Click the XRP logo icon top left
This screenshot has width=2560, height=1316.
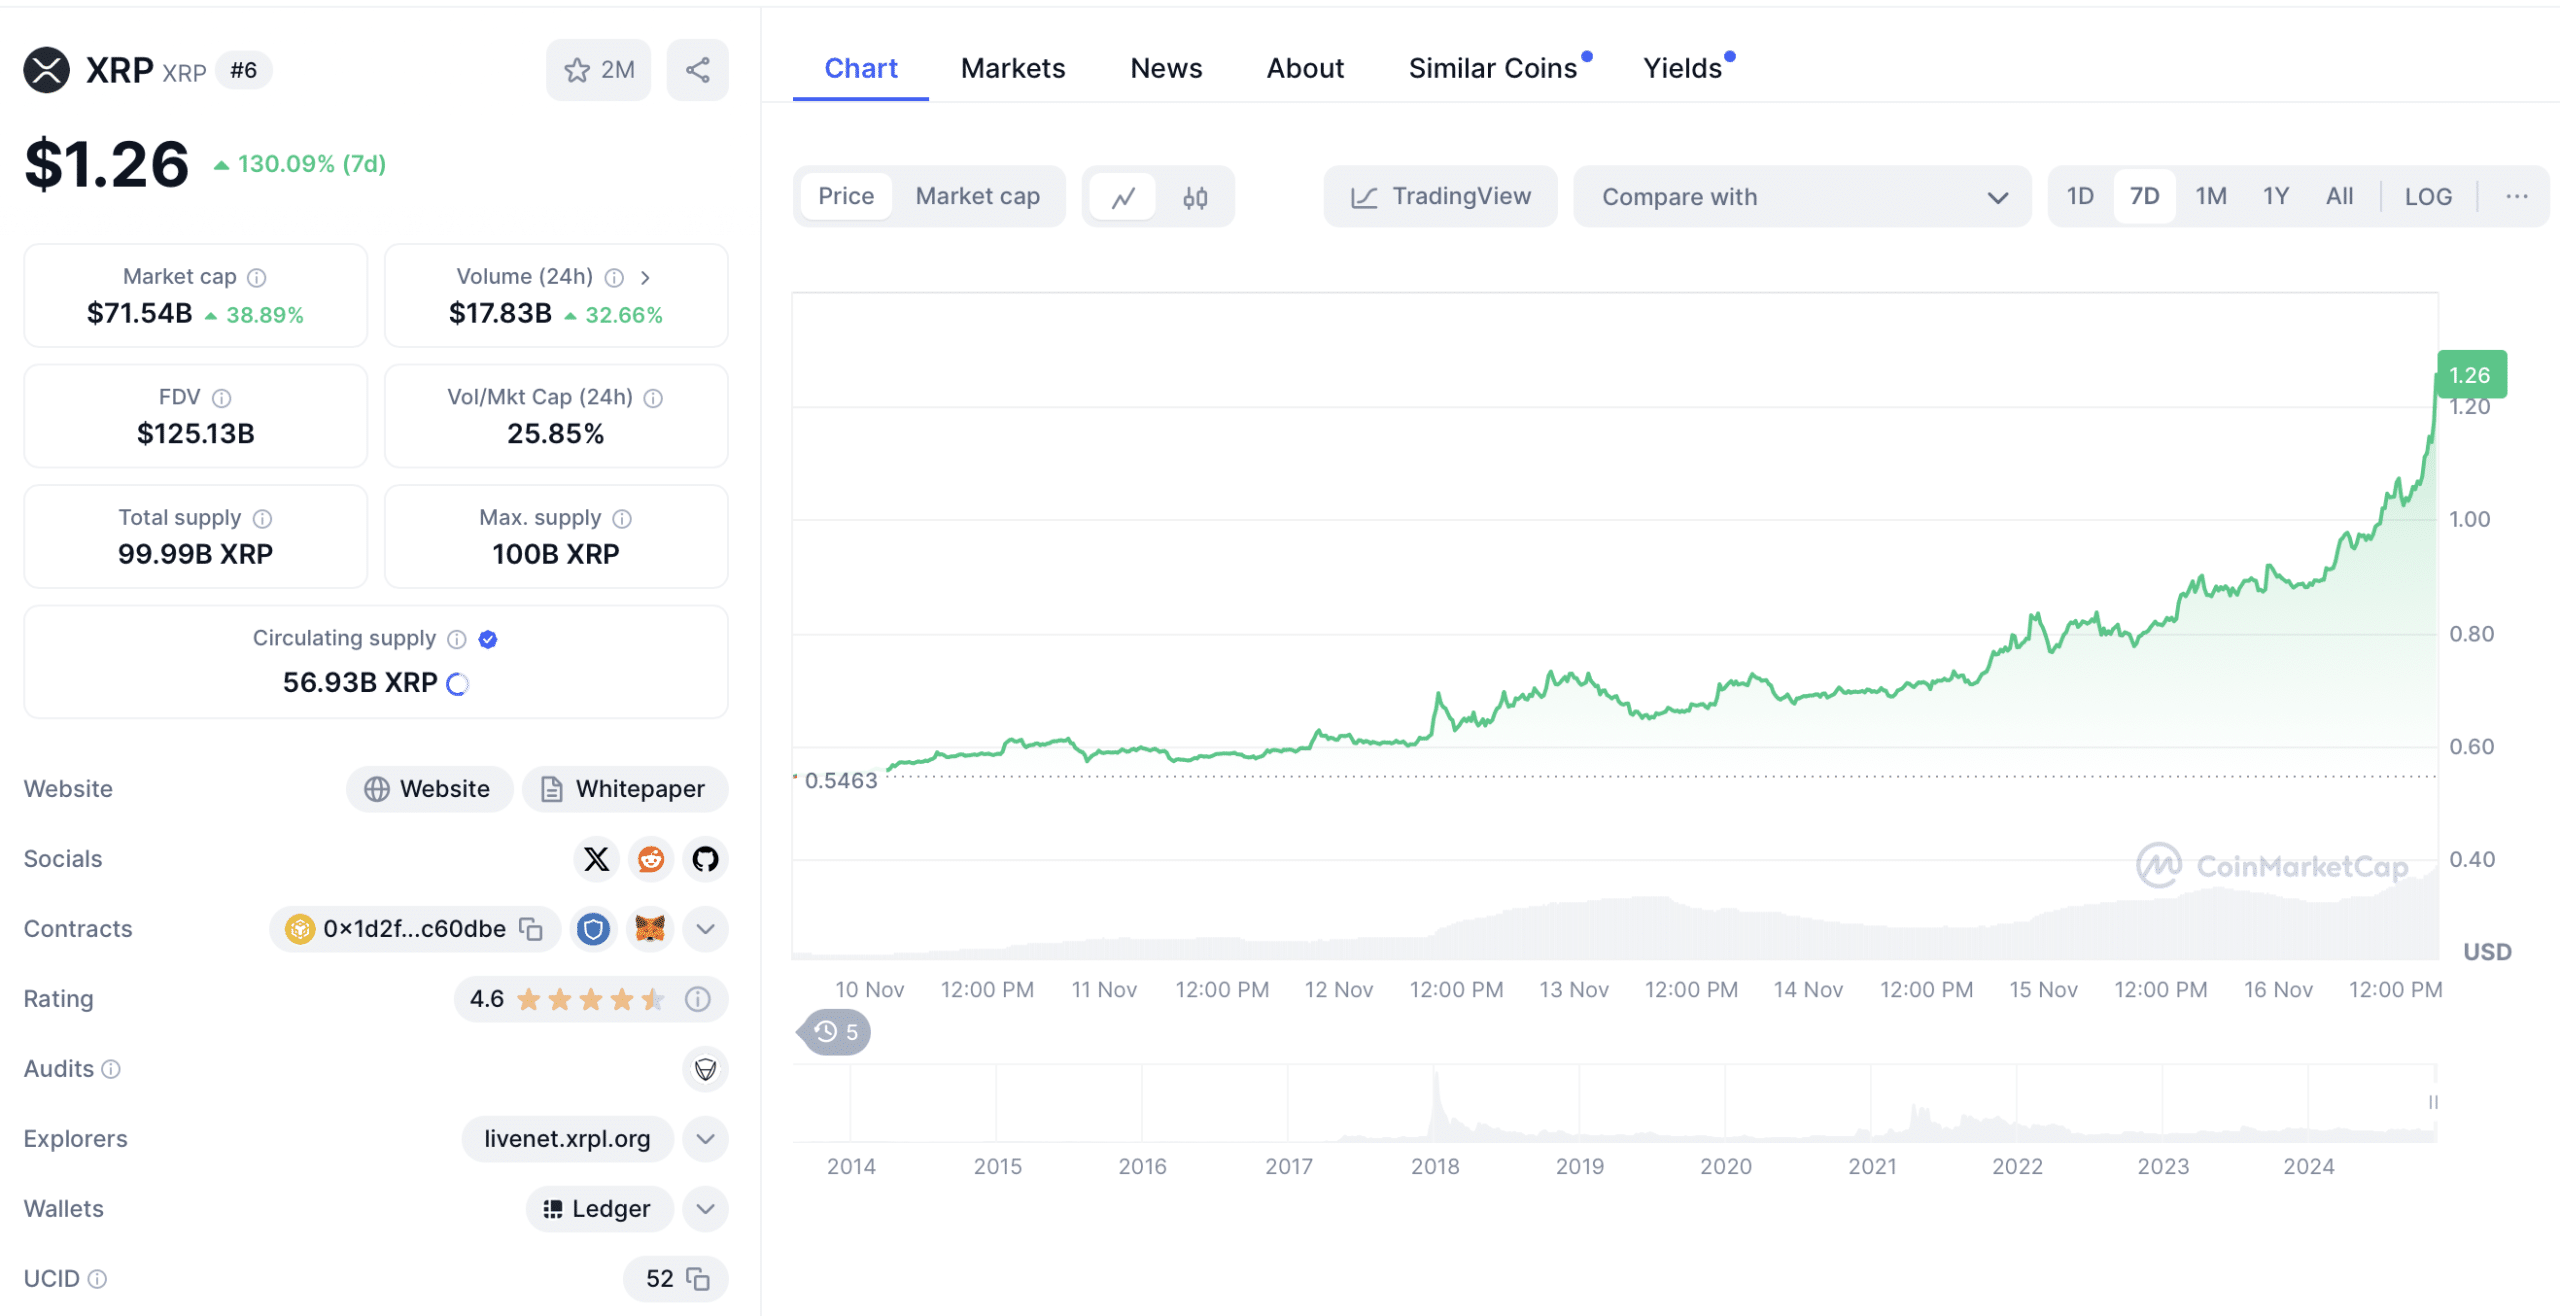(47, 69)
